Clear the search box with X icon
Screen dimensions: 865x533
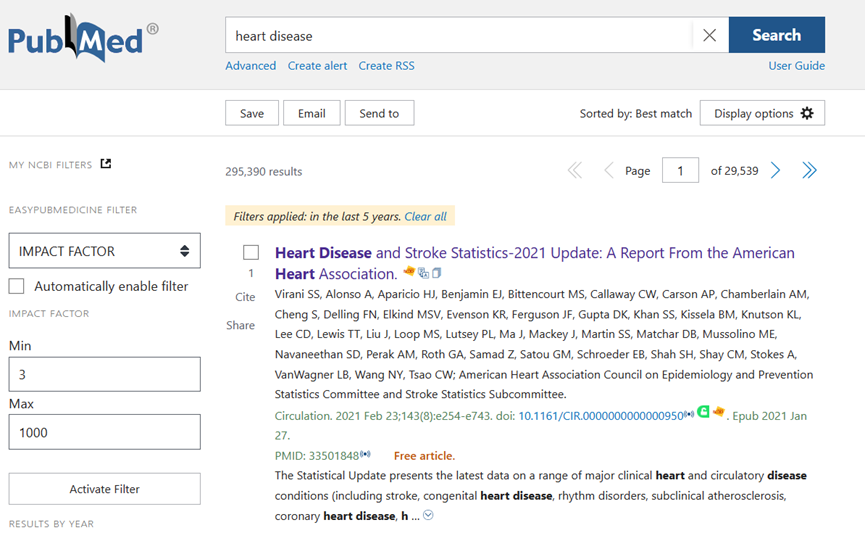tap(709, 35)
